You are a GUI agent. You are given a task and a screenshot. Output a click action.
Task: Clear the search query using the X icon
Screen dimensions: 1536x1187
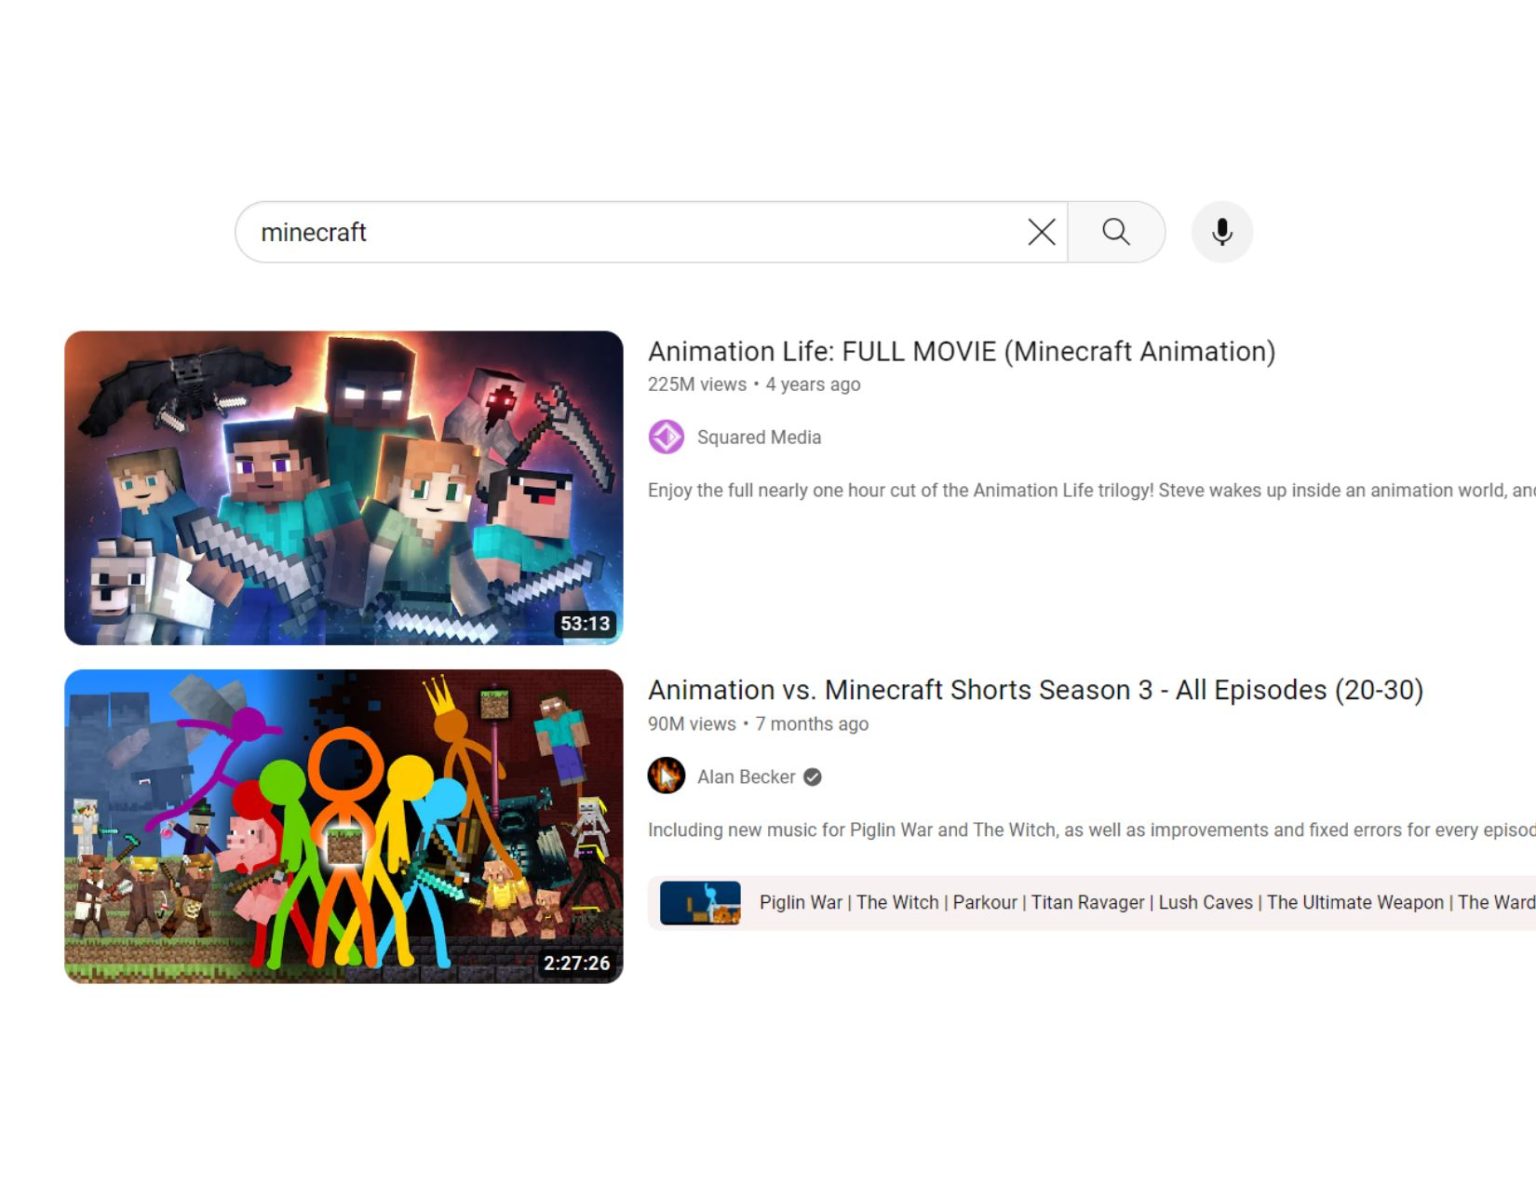1041,231
